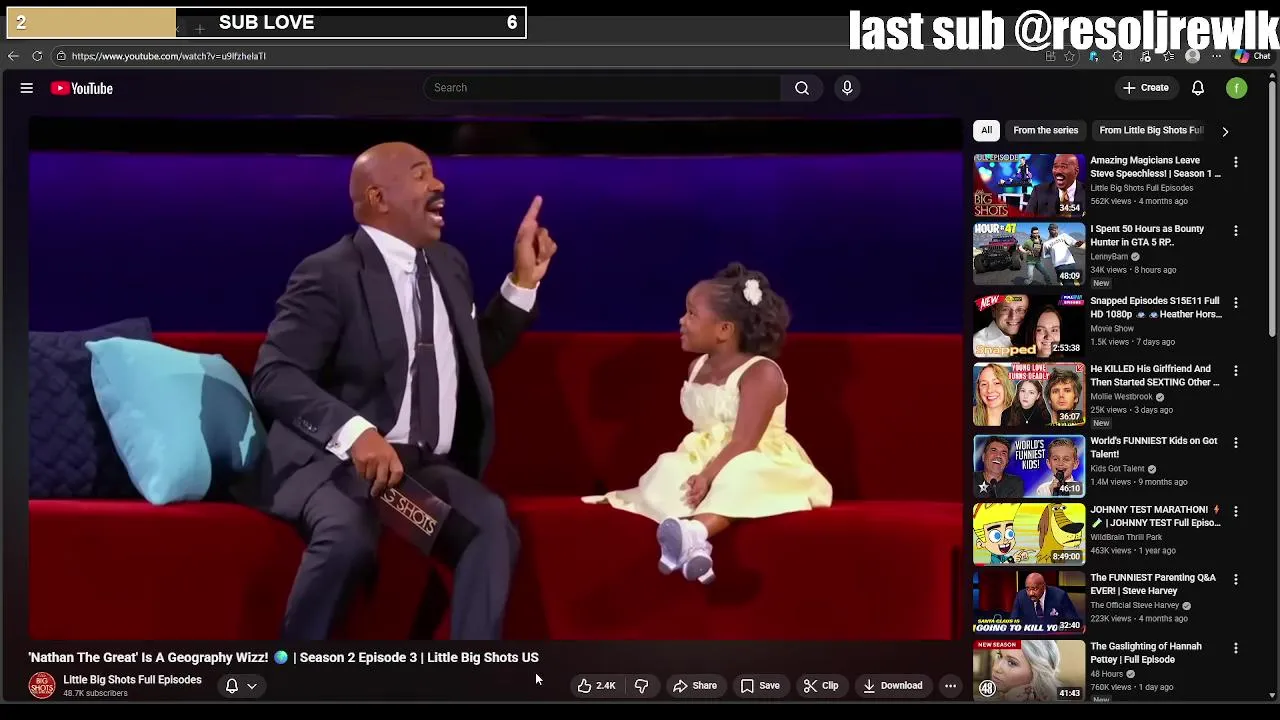Image resolution: width=1280 pixels, height=720 pixels.
Task: Open the World's FUNNIEST Kids thumbnail
Action: [1029, 465]
